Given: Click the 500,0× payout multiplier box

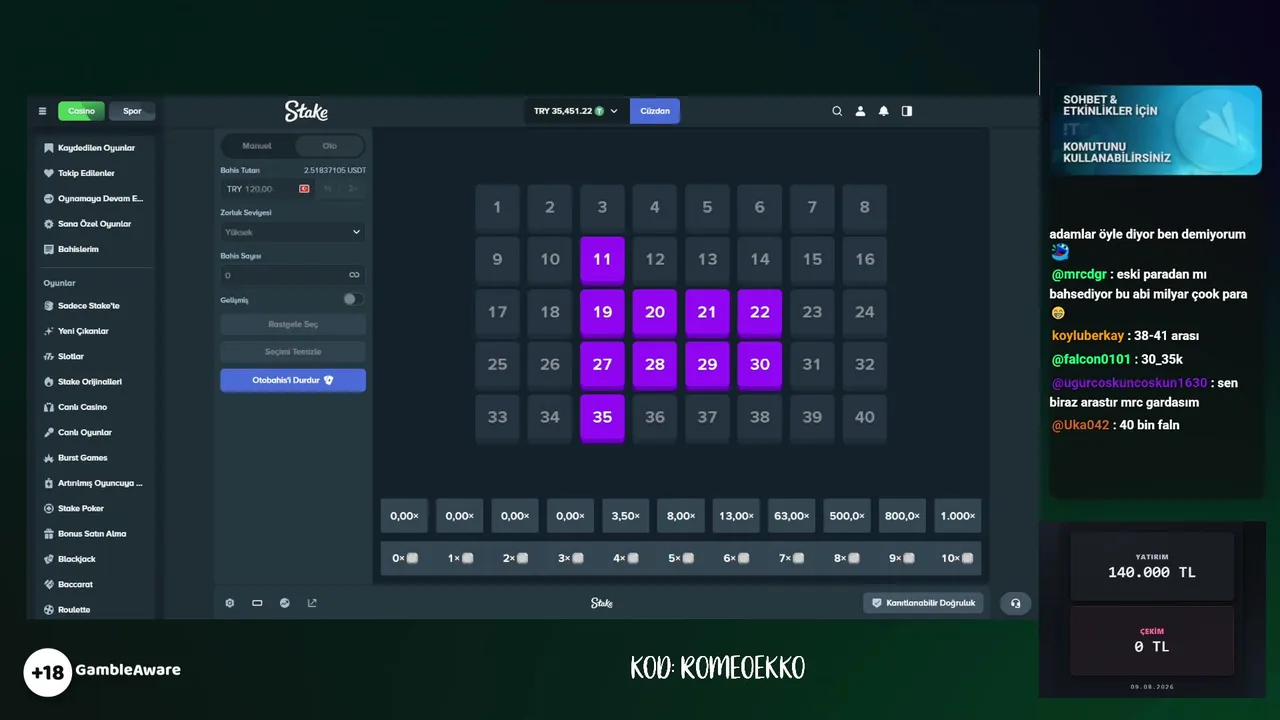Looking at the screenshot, I should [x=847, y=516].
